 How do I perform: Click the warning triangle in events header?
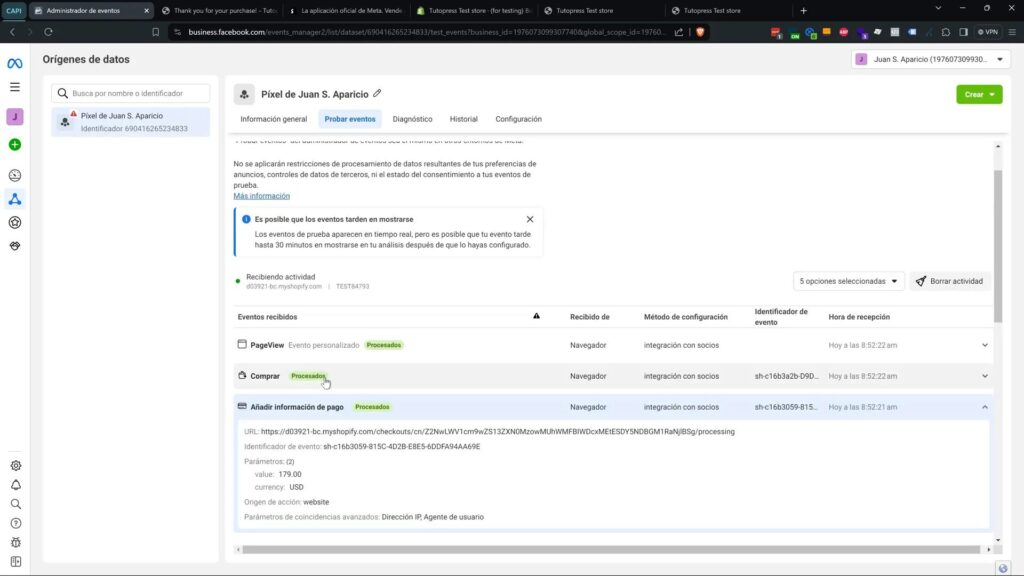tap(536, 316)
